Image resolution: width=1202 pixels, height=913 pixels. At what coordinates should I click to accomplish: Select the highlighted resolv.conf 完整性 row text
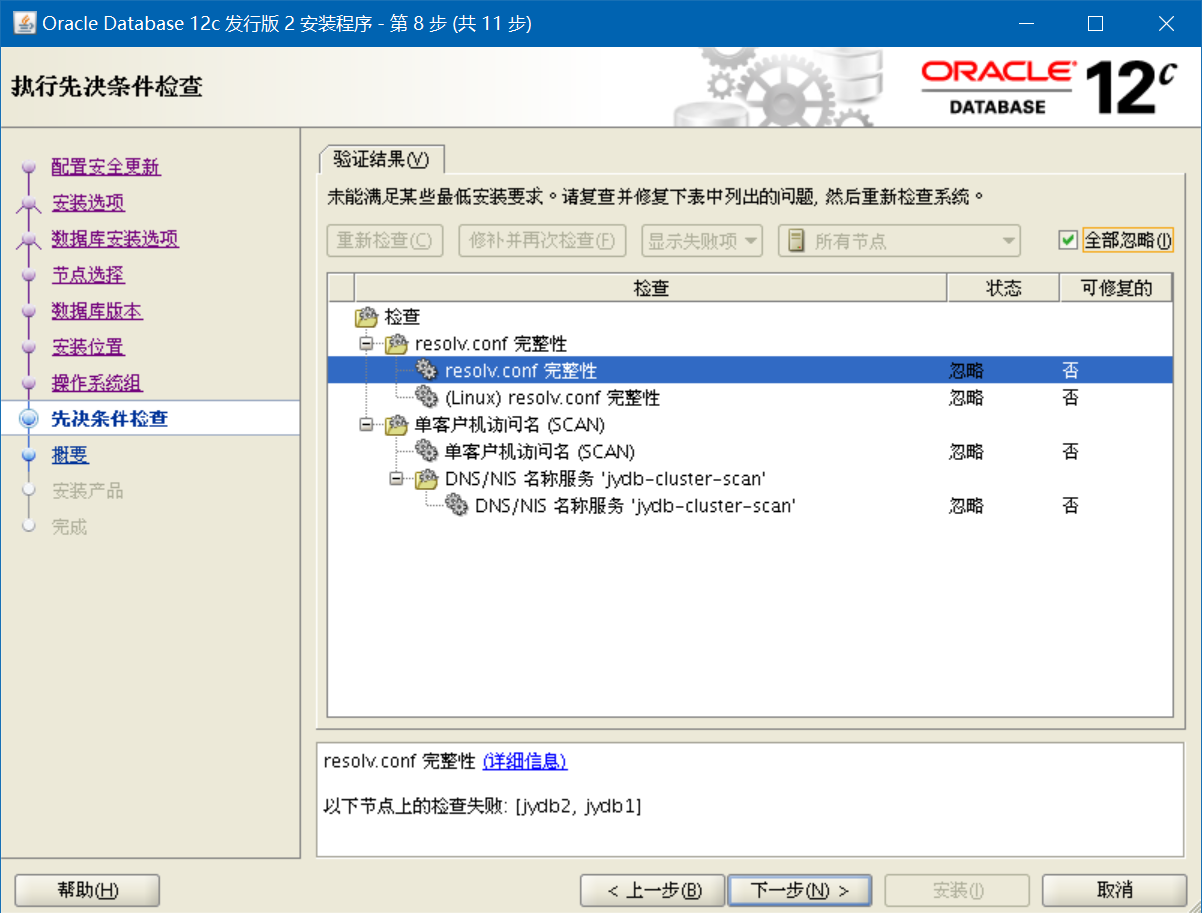click(x=520, y=371)
